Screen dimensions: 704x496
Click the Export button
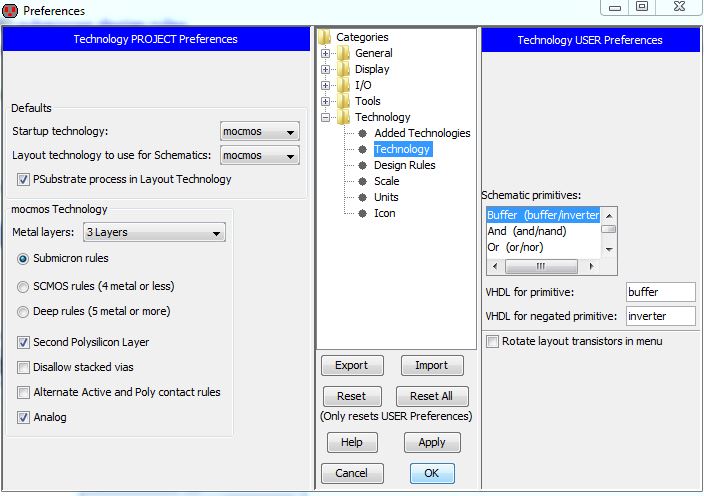[352, 365]
